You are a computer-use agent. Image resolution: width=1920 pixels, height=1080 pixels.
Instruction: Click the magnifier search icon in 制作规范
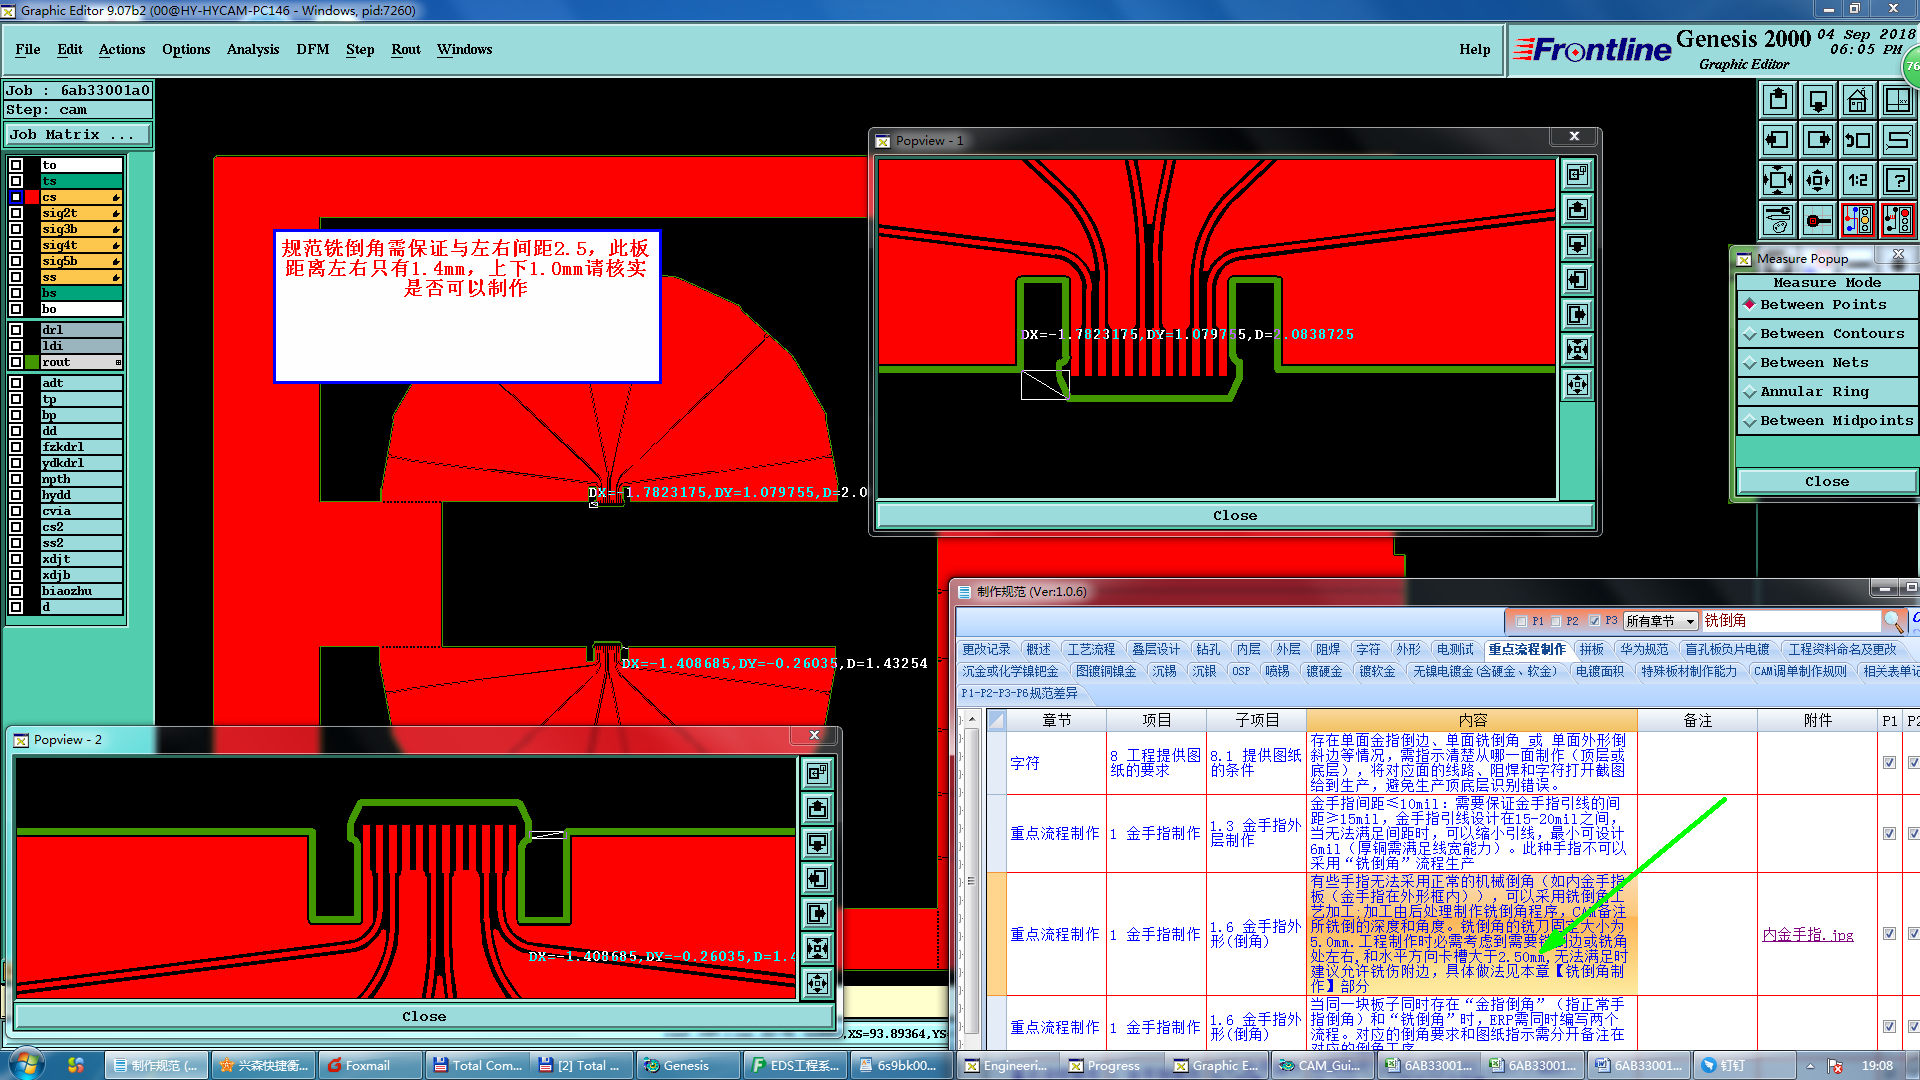[1892, 621]
